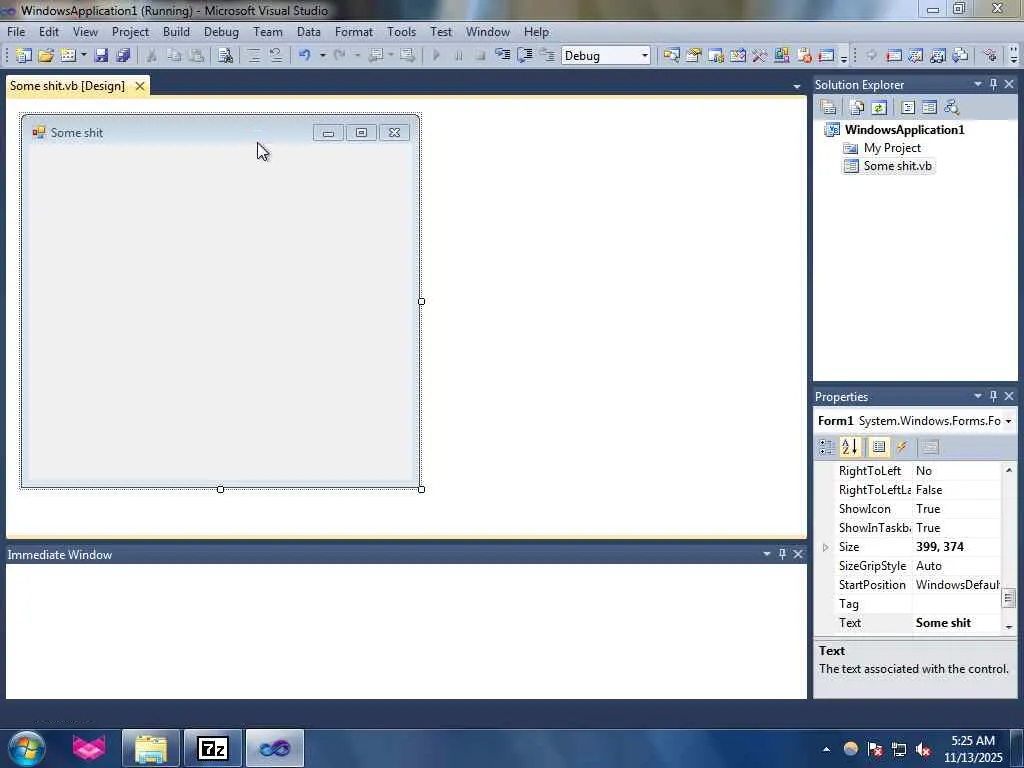Click the Step Into debug icon
The height and width of the screenshot is (768, 1024).
click(x=502, y=56)
